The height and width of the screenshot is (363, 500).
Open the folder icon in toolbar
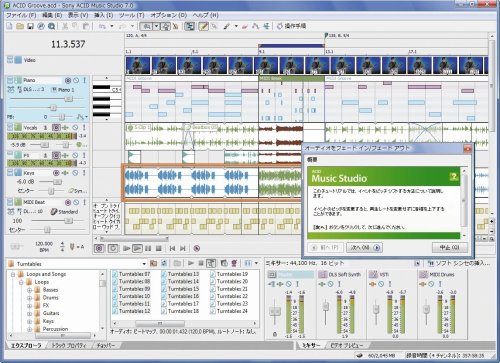(20, 26)
